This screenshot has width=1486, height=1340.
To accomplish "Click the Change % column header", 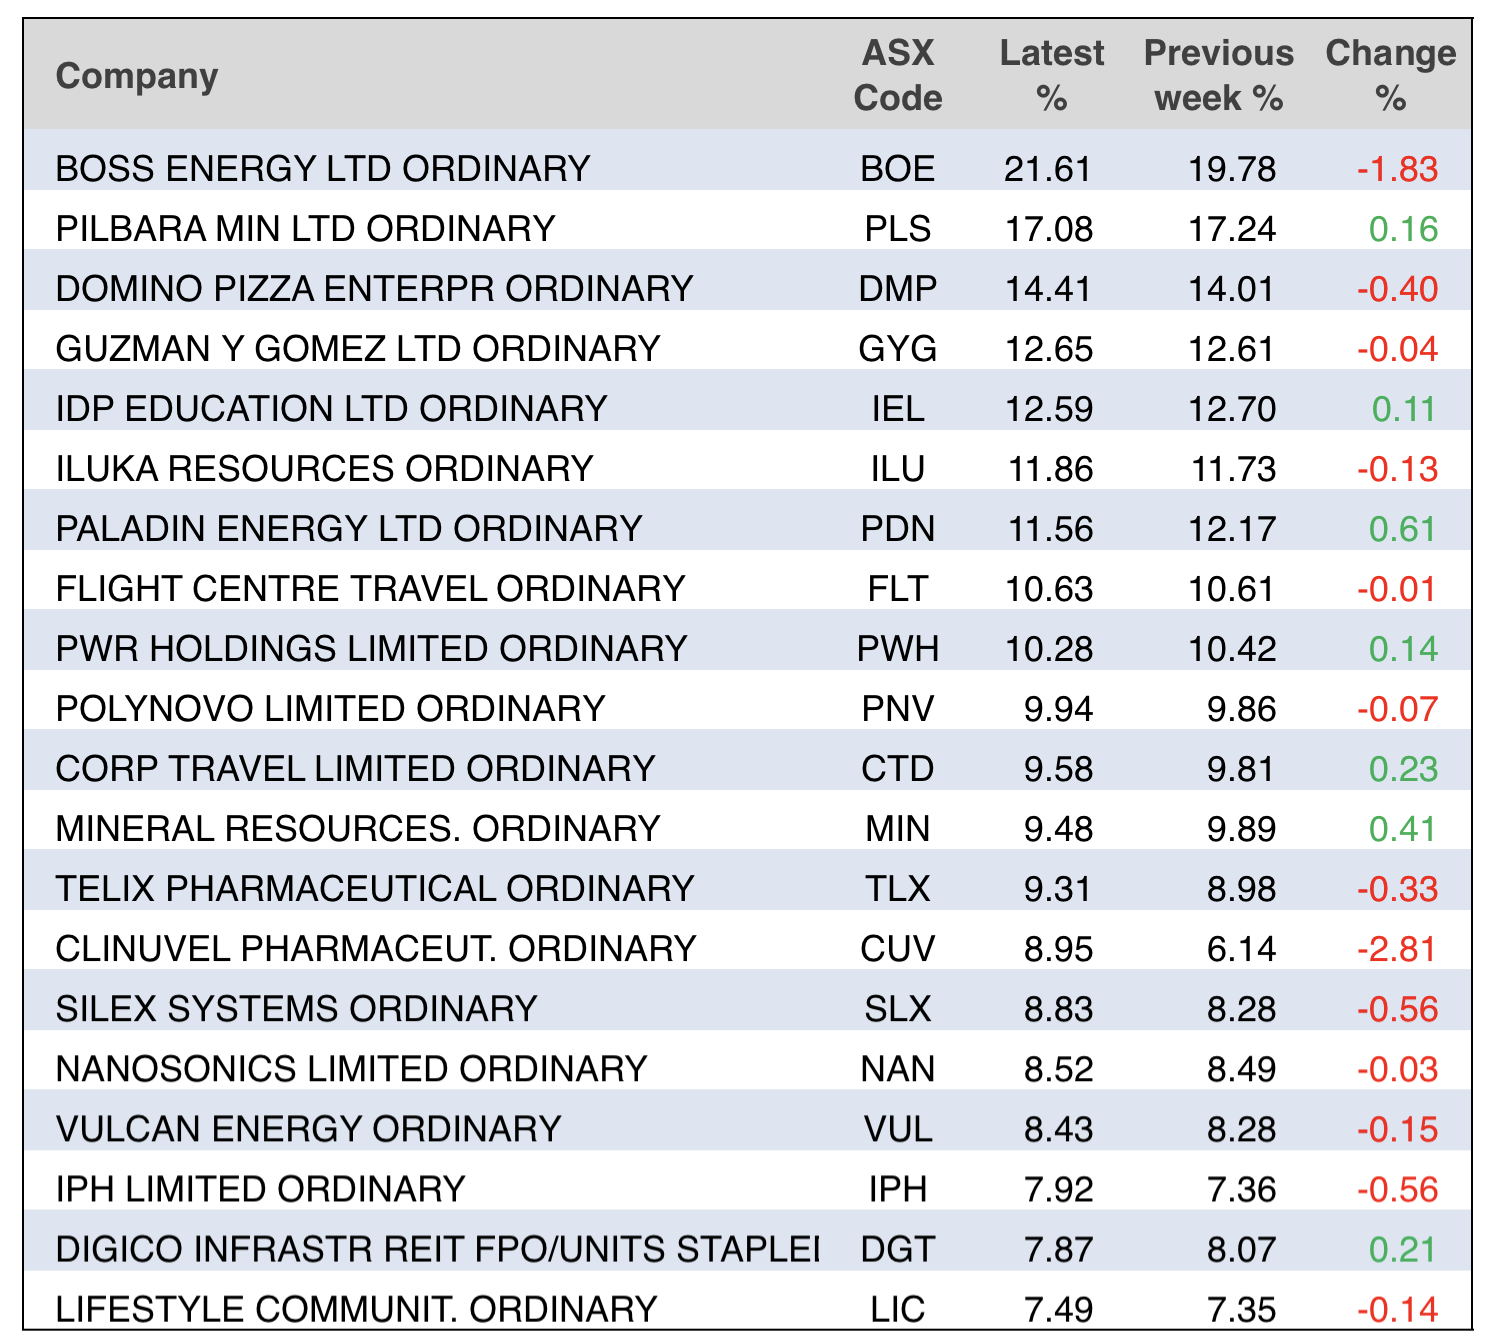I will coord(1390,76).
